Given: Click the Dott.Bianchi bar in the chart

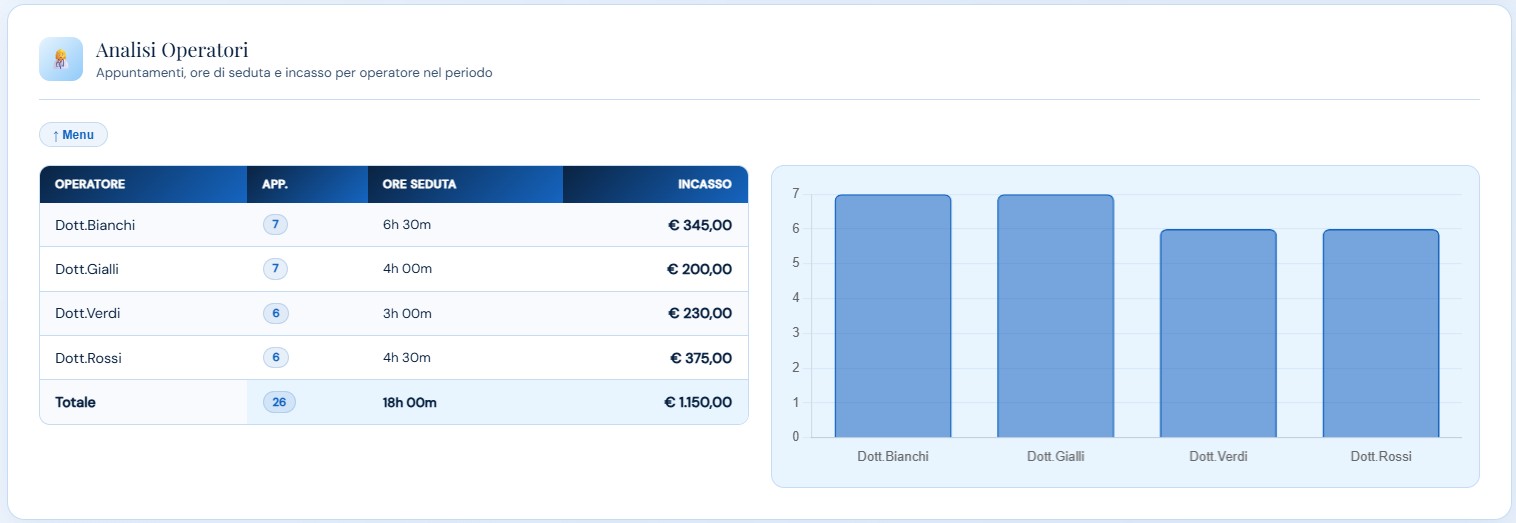Looking at the screenshot, I should (892, 316).
